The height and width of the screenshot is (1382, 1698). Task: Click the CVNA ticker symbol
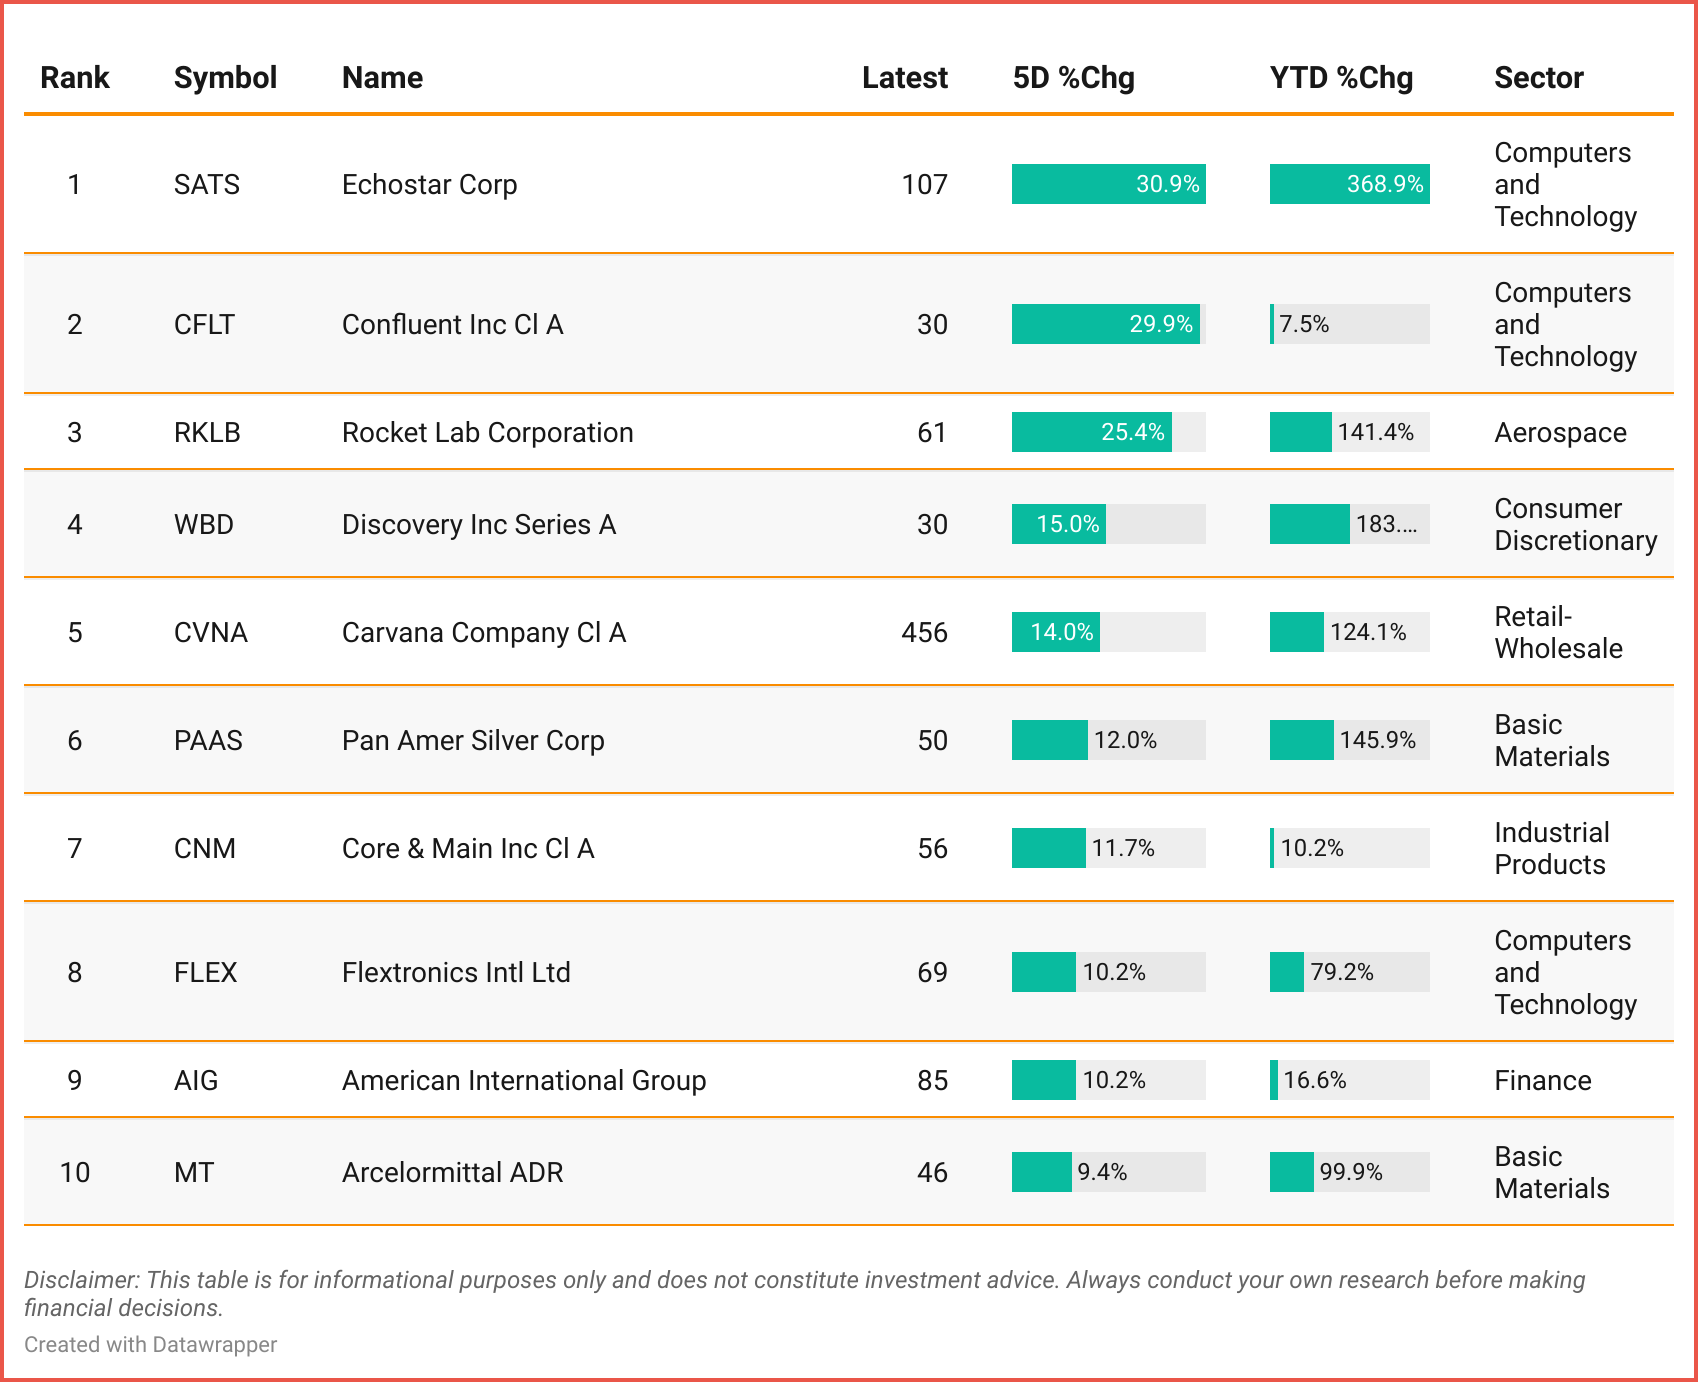(x=210, y=633)
